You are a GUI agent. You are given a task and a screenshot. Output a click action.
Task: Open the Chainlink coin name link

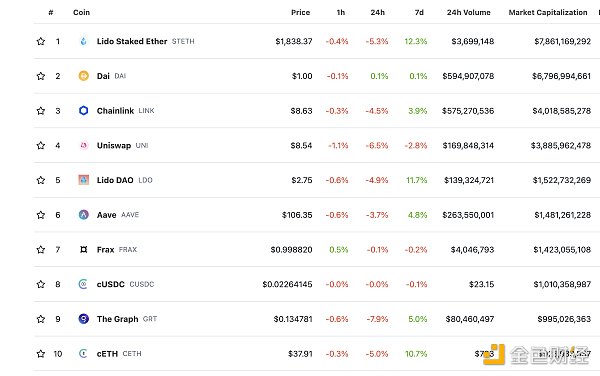point(115,111)
